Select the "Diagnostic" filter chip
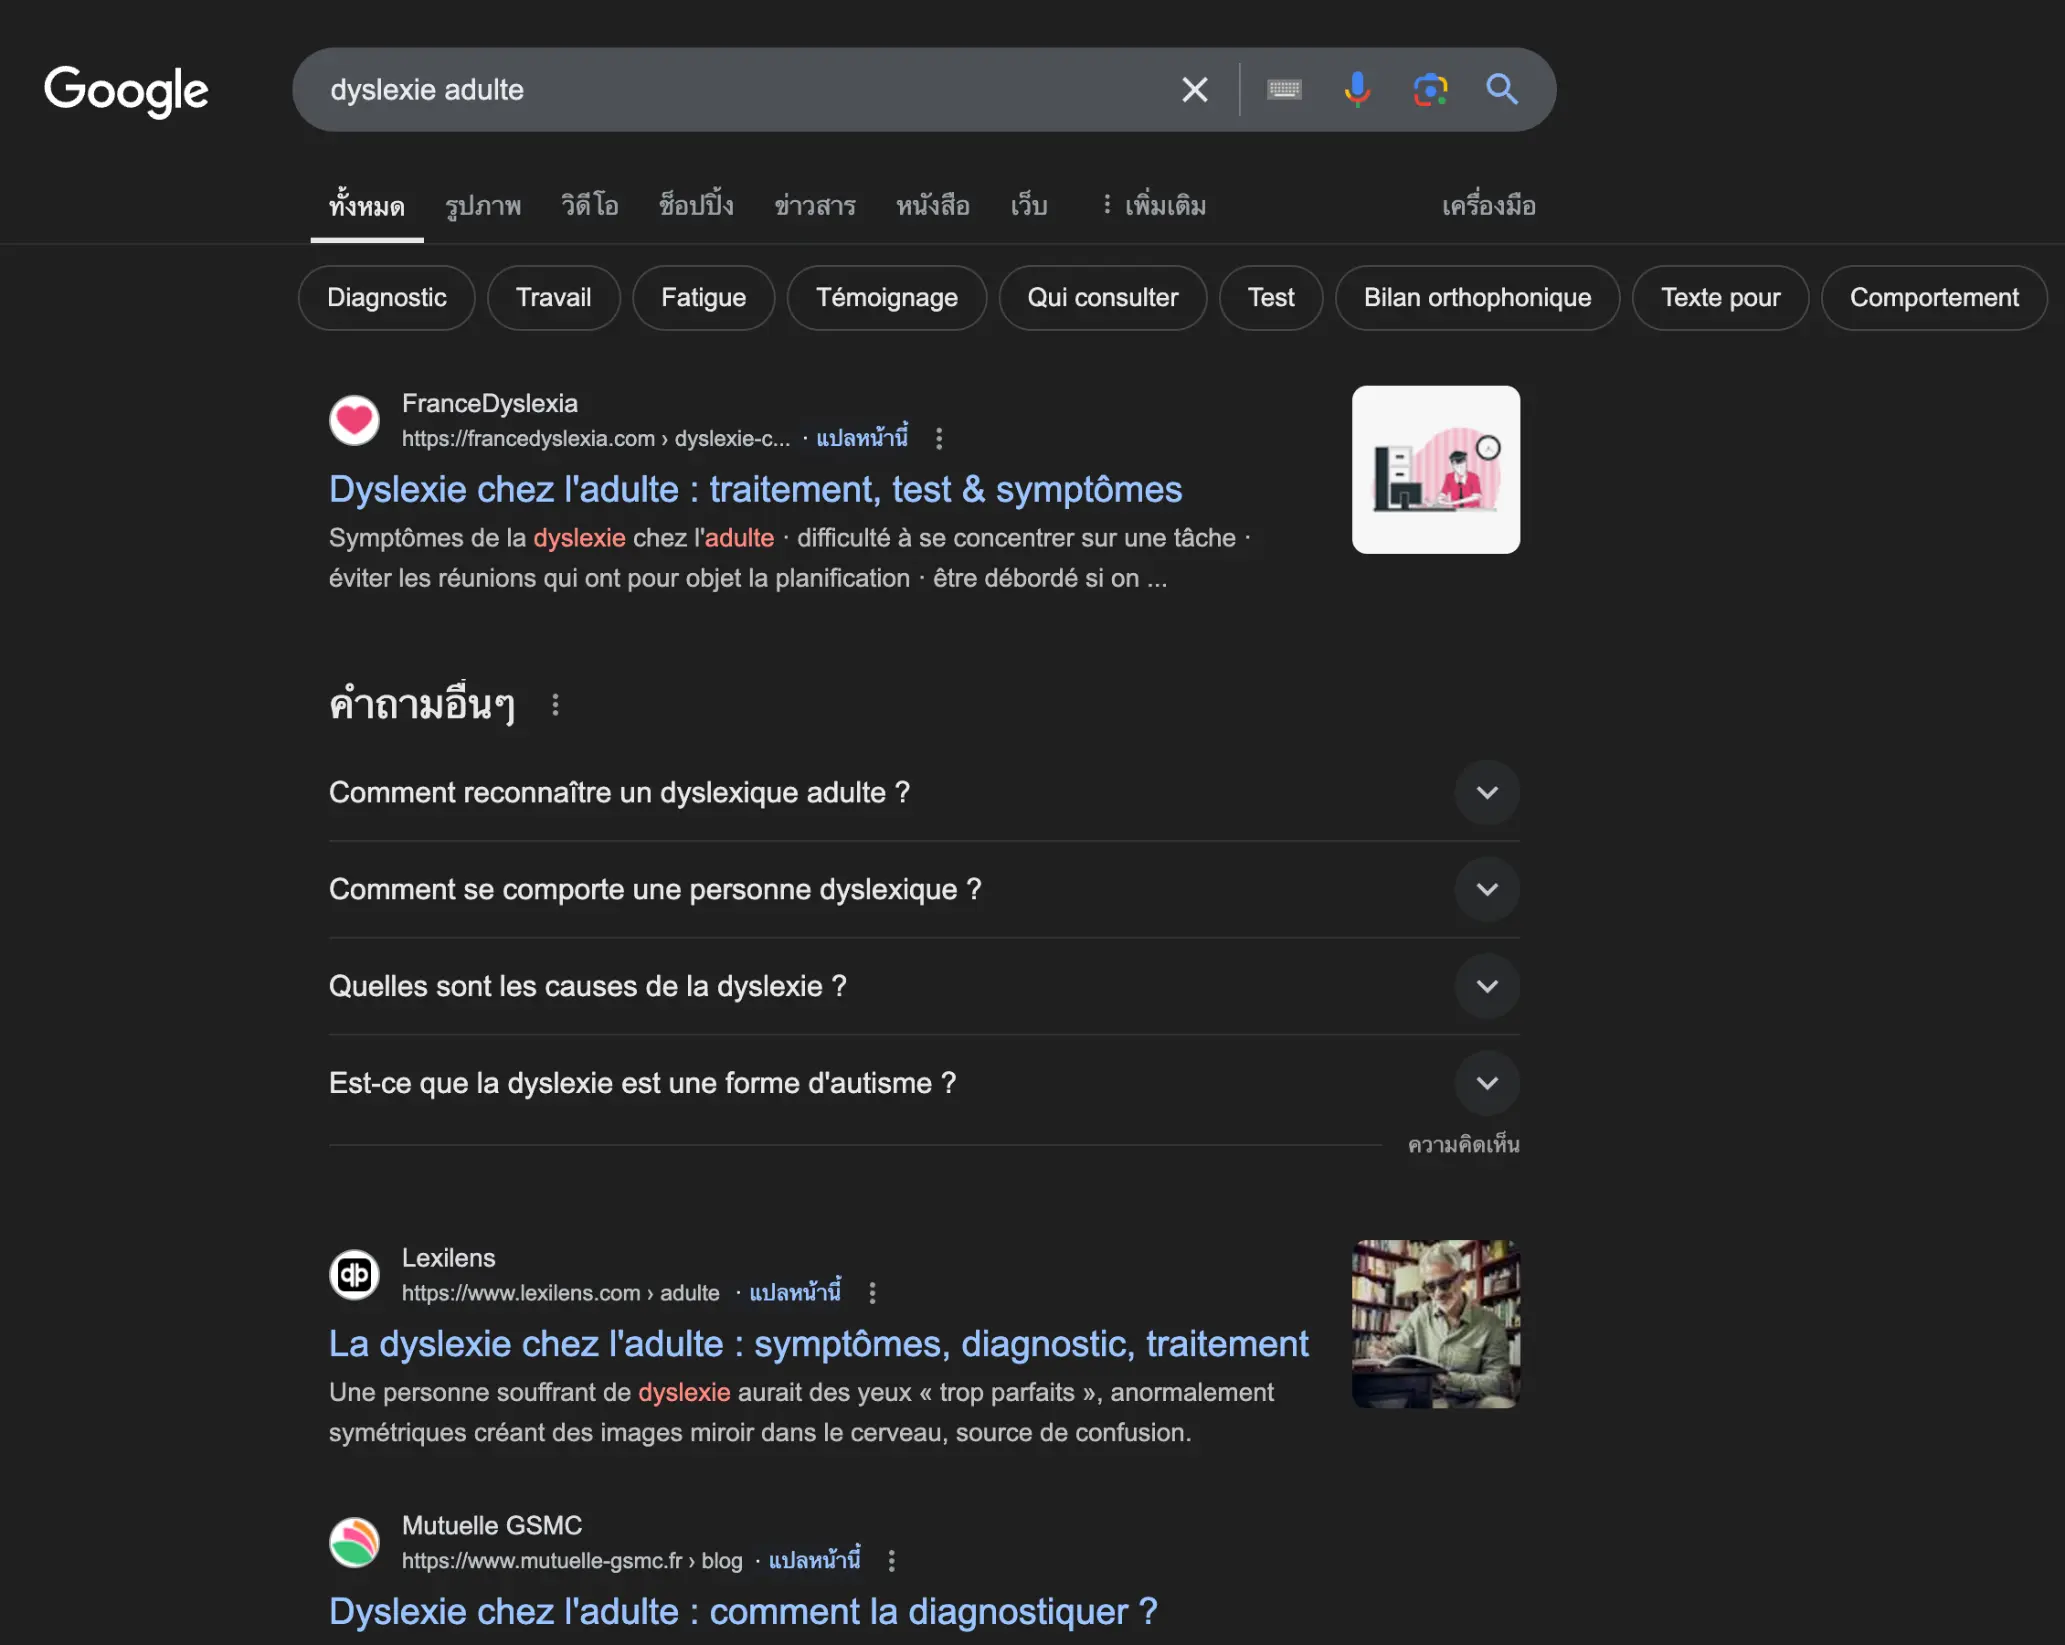Viewport: 2065px width, 1645px height. pos(386,298)
